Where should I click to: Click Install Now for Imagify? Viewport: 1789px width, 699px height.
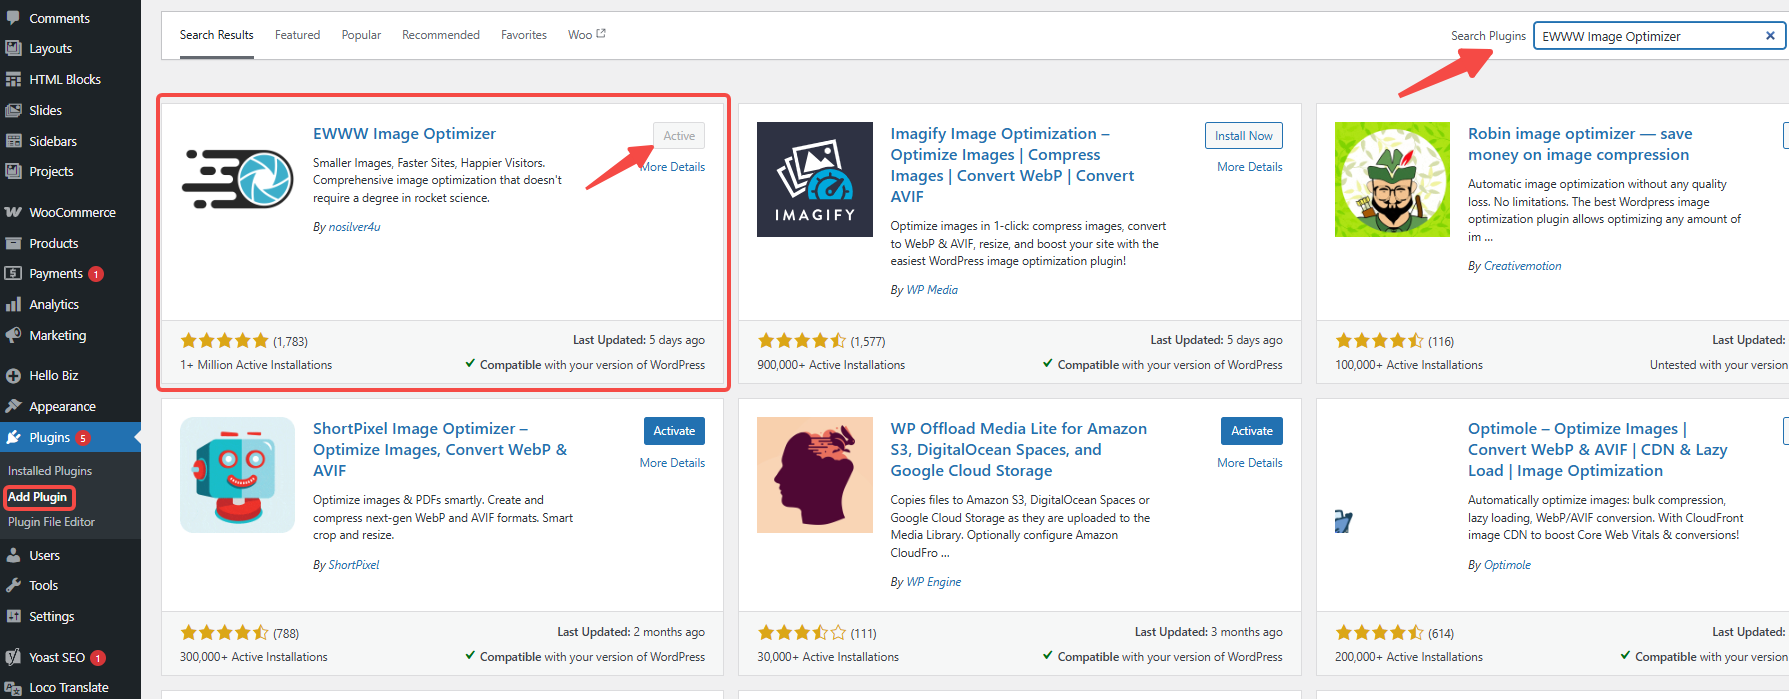point(1243,136)
